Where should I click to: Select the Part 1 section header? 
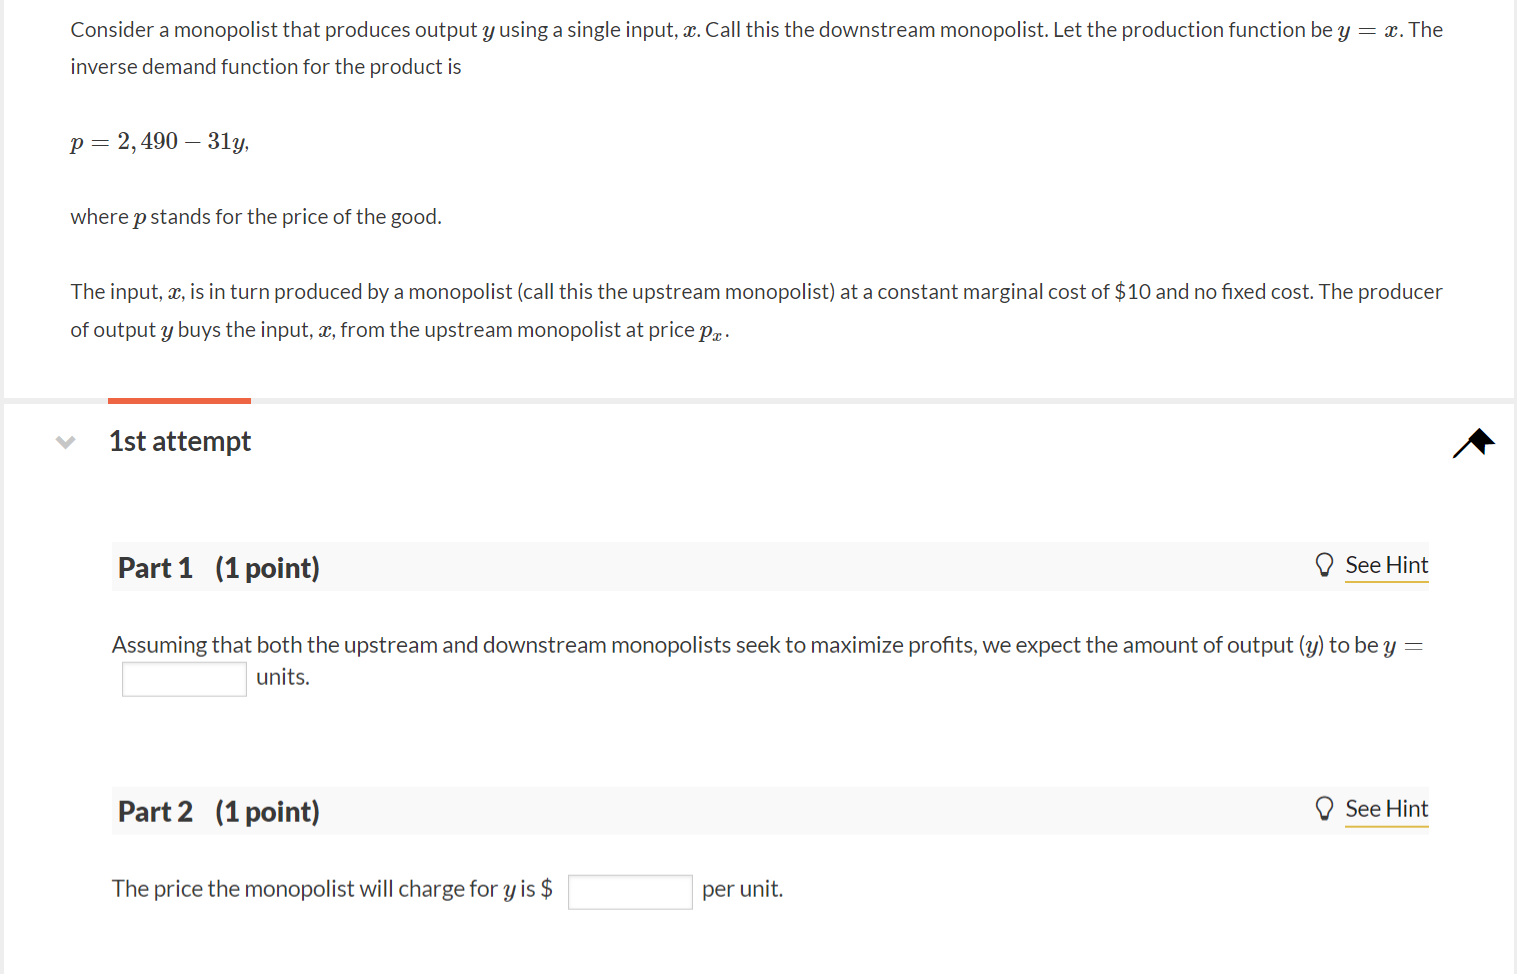pyautogui.click(x=217, y=567)
